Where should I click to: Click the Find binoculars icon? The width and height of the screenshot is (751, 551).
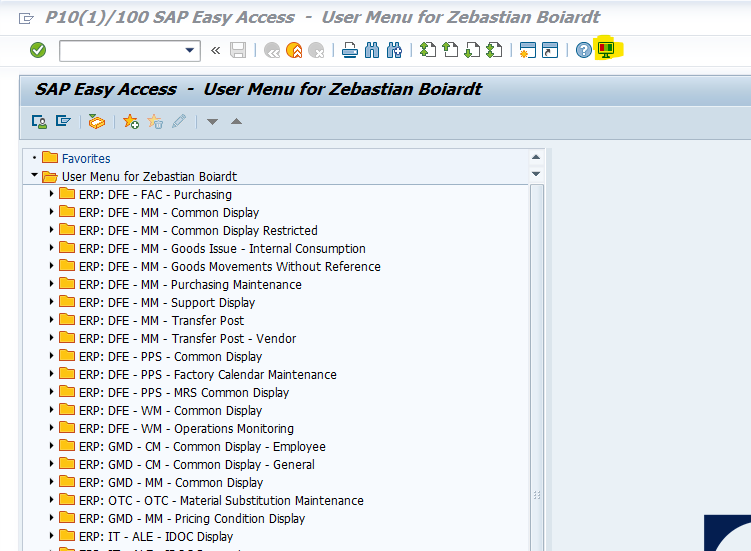click(x=372, y=50)
